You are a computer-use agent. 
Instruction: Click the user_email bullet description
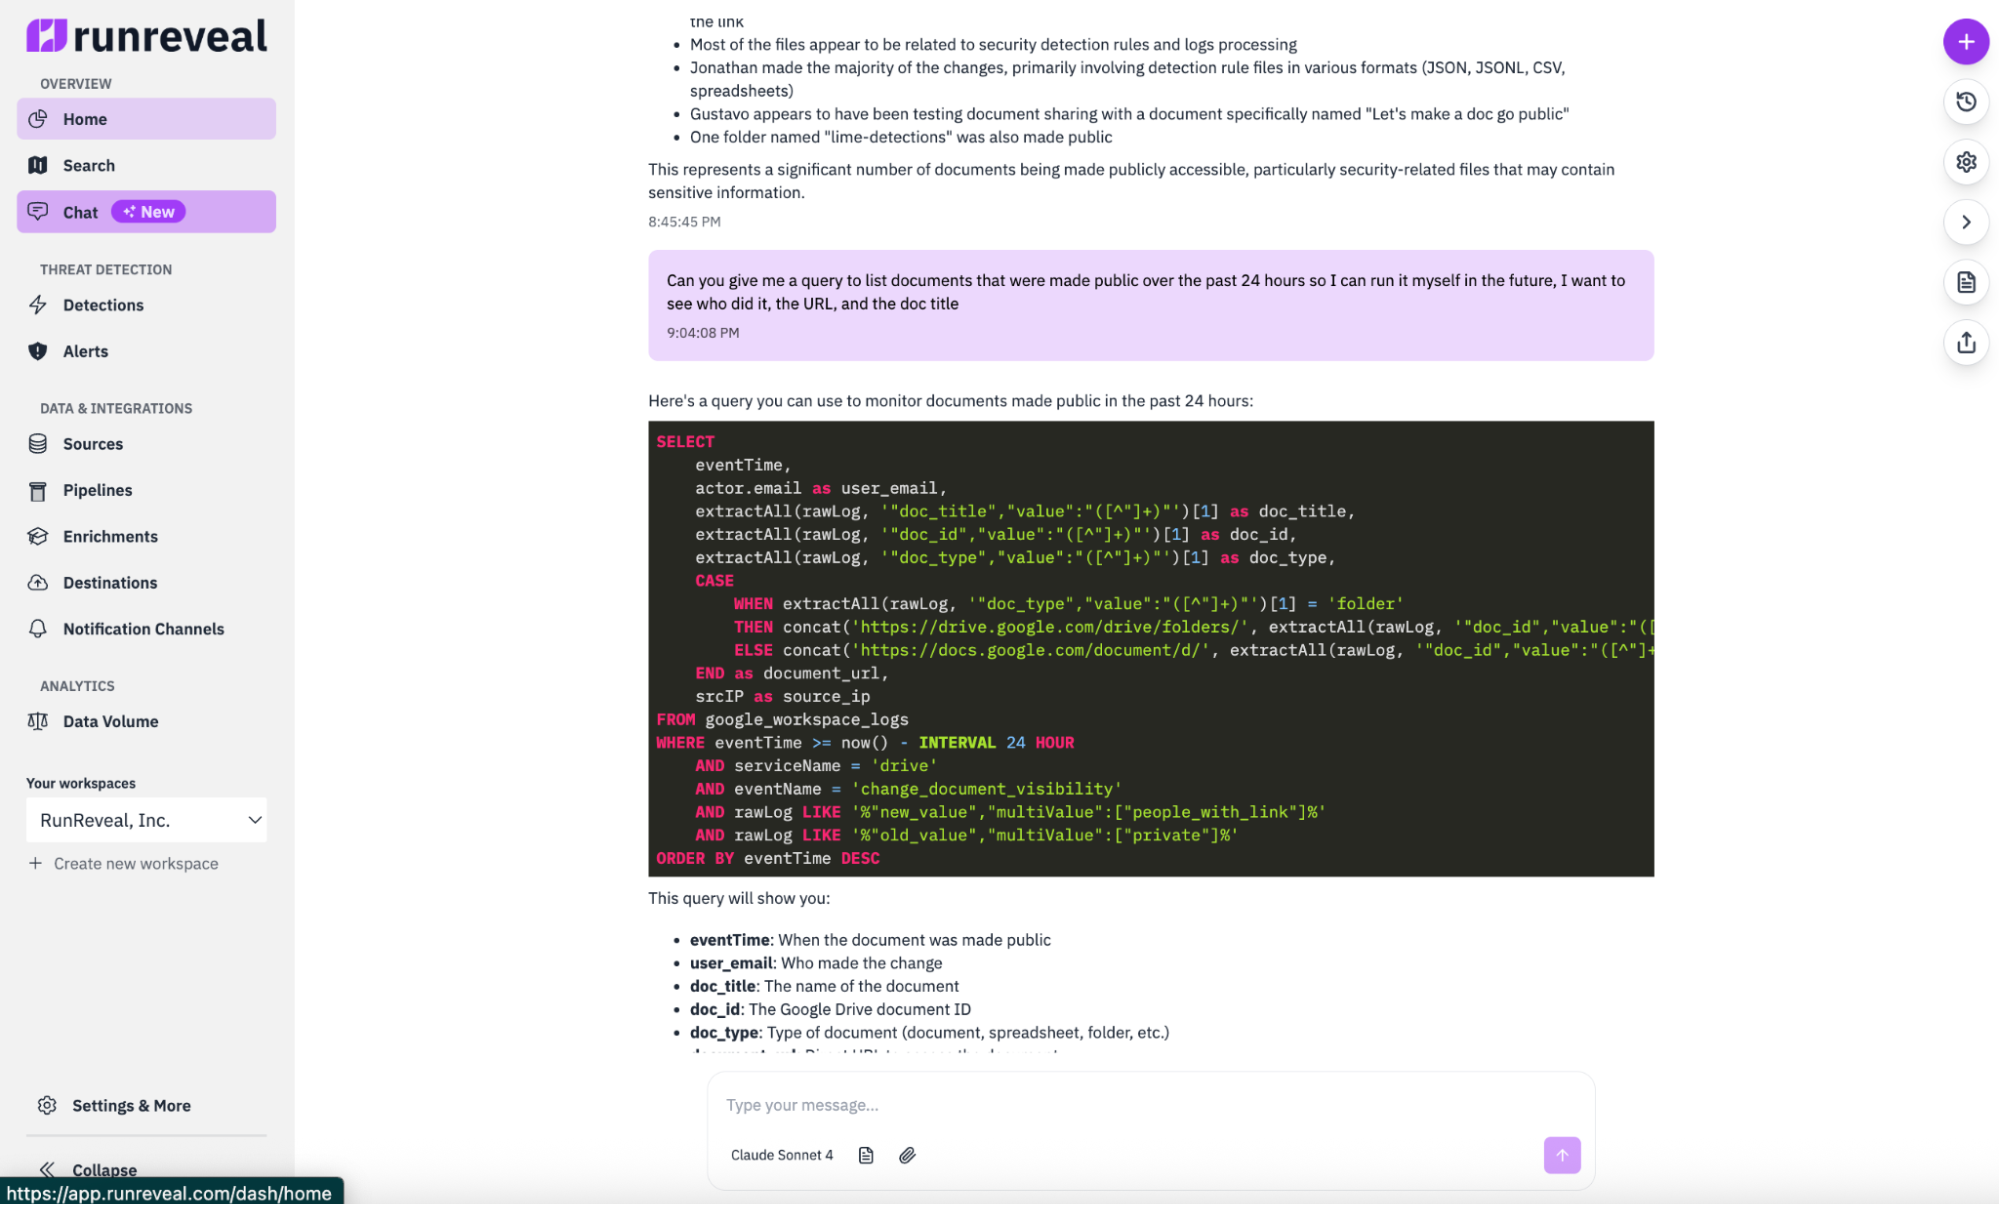tap(816, 963)
